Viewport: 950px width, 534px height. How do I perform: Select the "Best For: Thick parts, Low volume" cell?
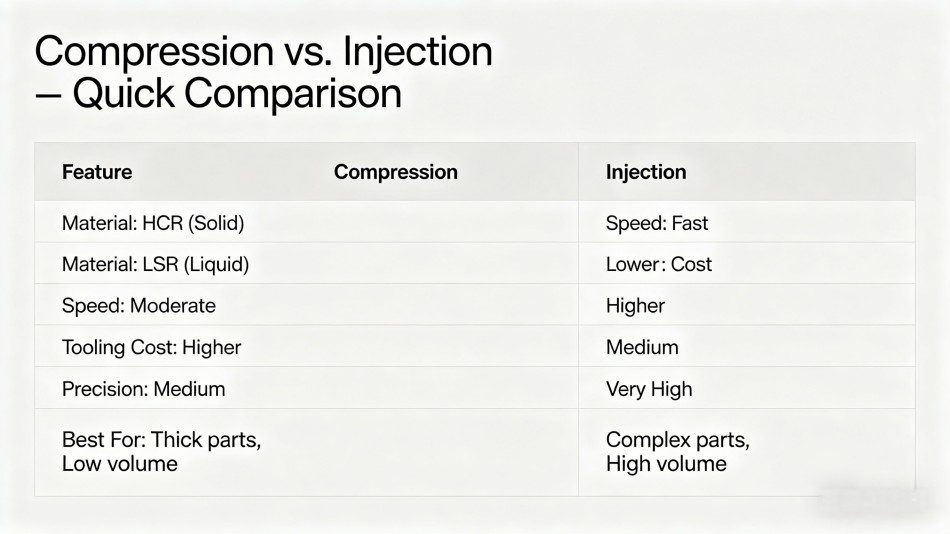point(161,451)
